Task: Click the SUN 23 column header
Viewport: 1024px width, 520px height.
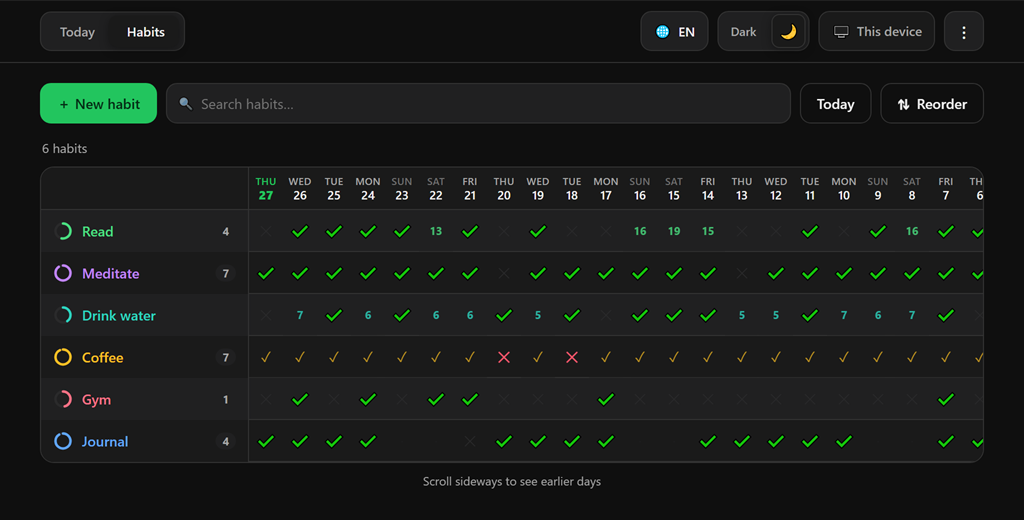Action: tap(402, 188)
